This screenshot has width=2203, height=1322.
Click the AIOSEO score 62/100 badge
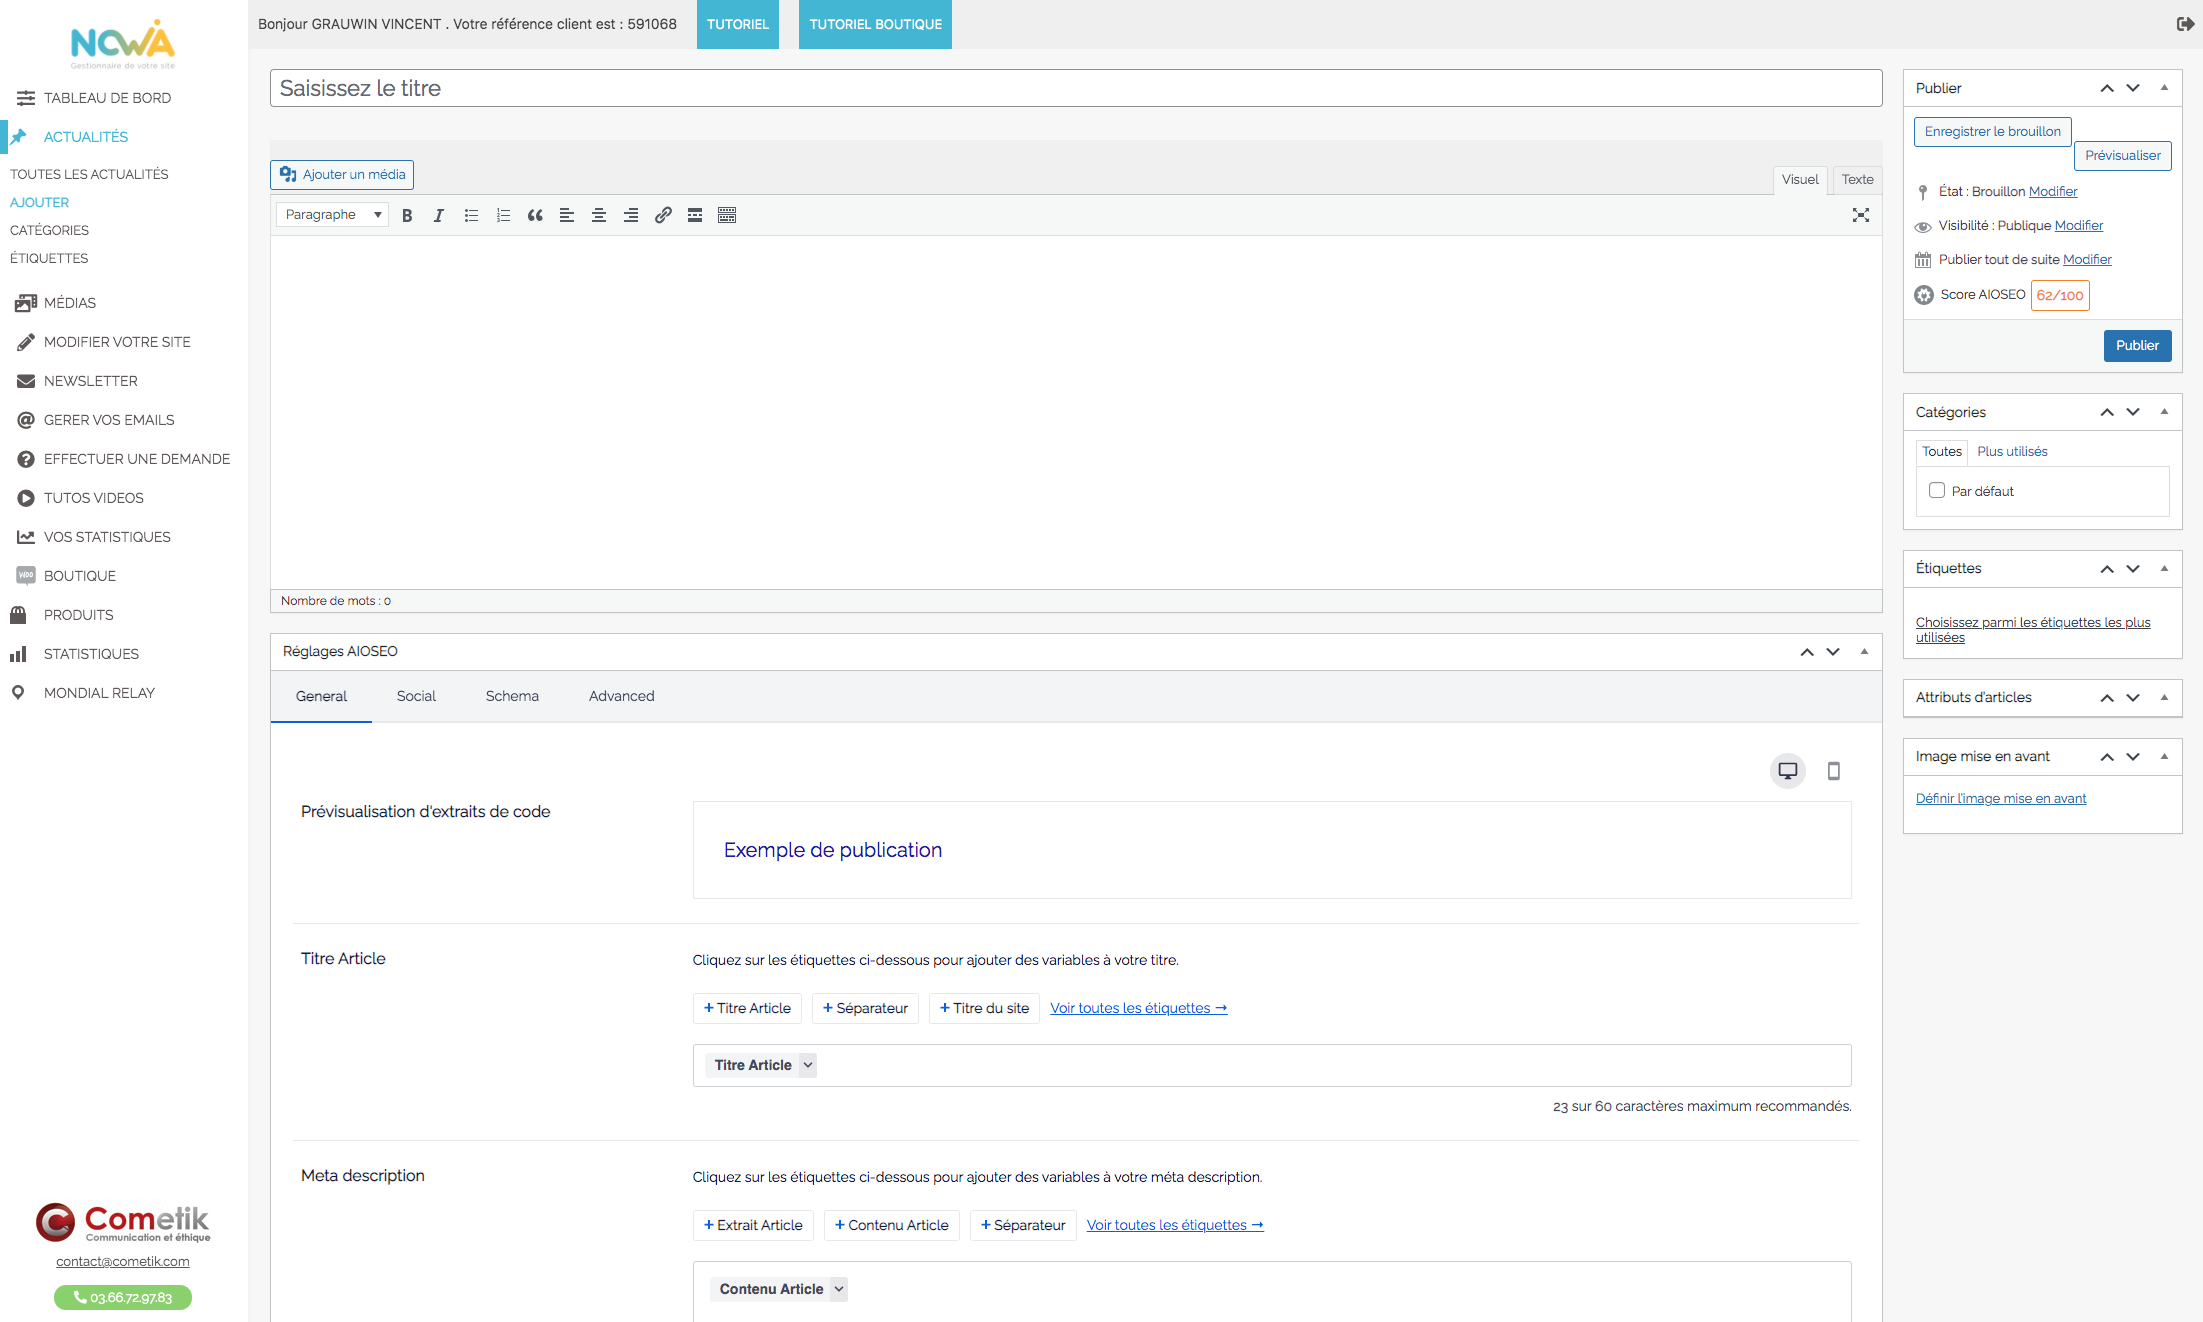[x=2059, y=295]
